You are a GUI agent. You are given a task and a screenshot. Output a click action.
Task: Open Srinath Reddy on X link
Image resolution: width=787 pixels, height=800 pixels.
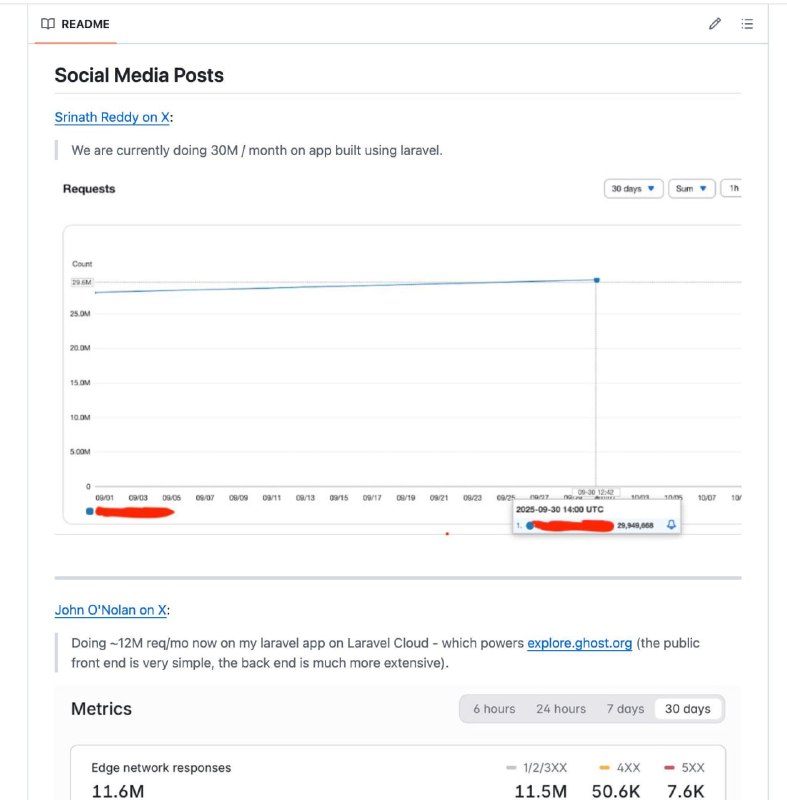[112, 117]
